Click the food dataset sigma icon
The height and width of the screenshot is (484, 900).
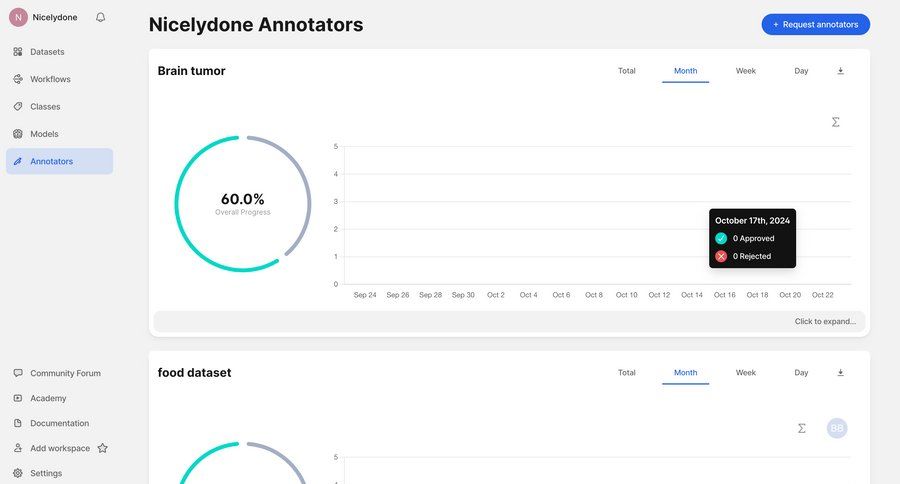(x=802, y=428)
